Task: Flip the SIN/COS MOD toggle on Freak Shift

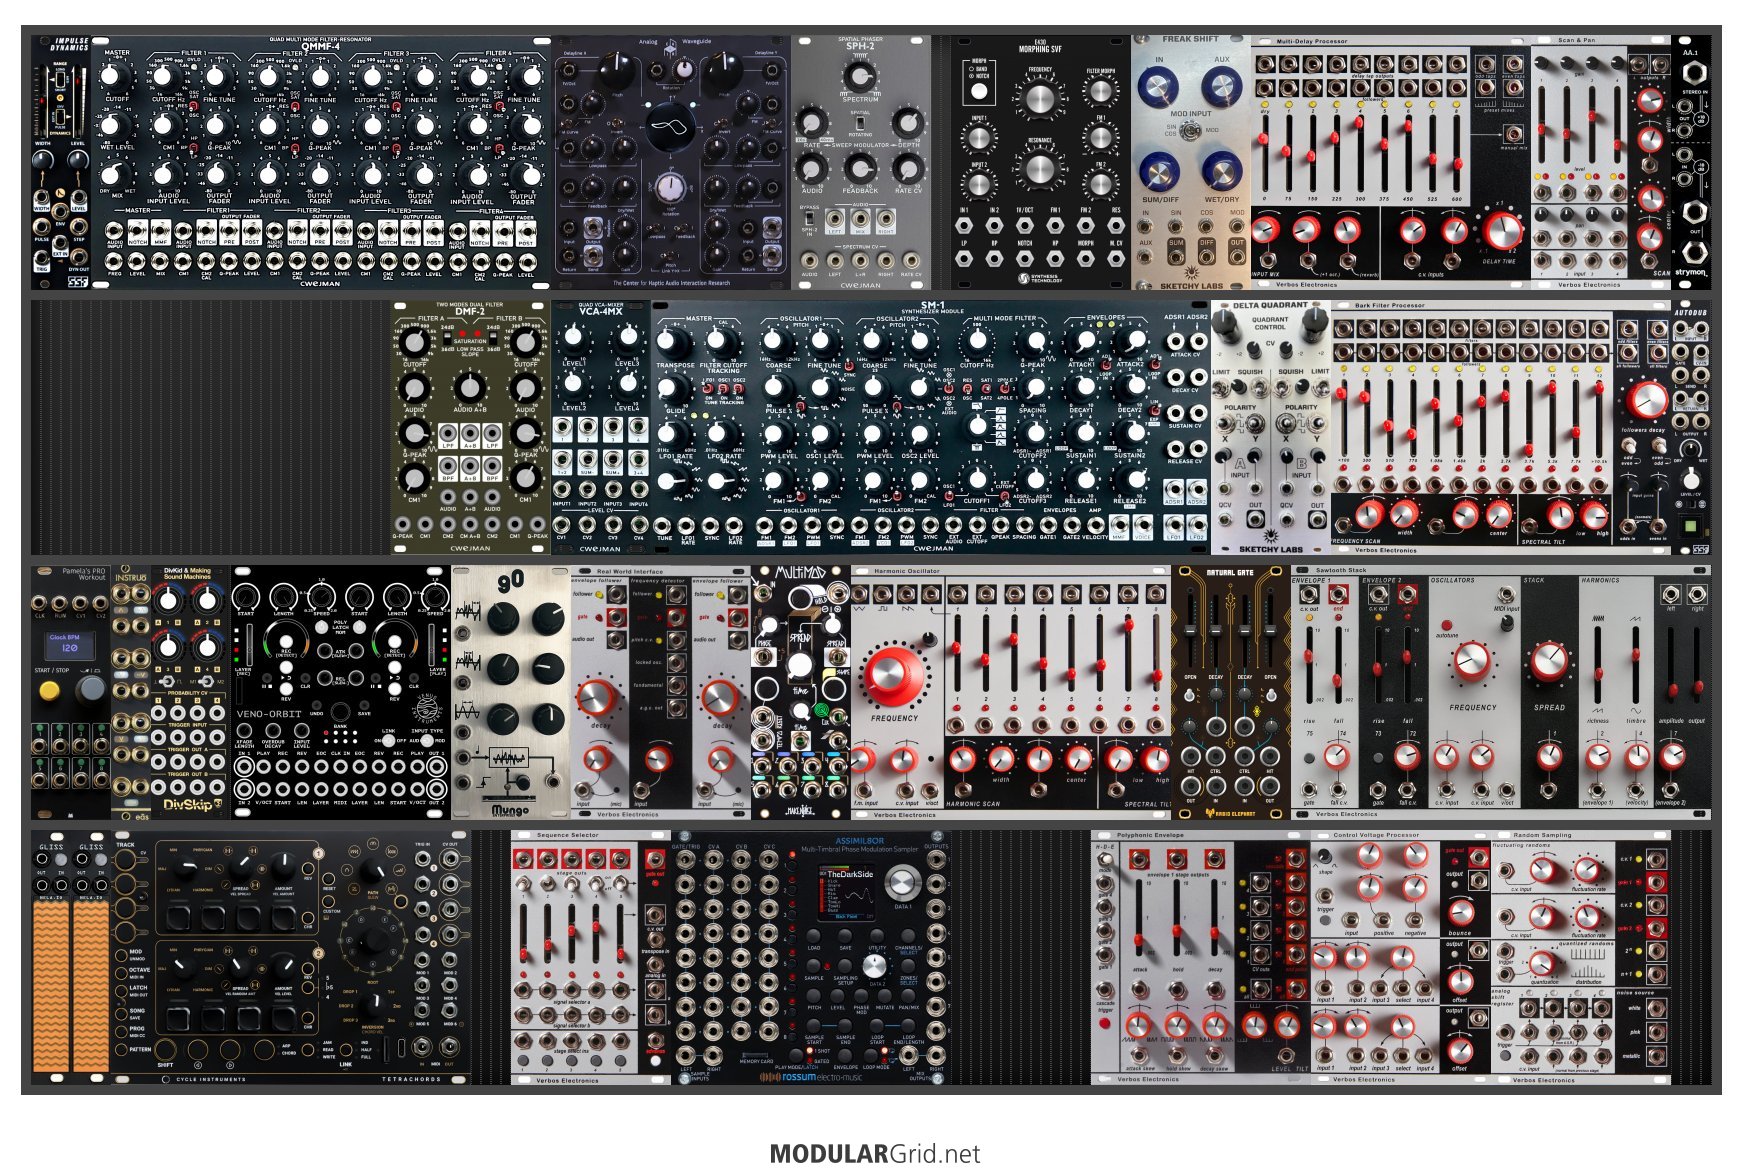Action: tap(1190, 131)
